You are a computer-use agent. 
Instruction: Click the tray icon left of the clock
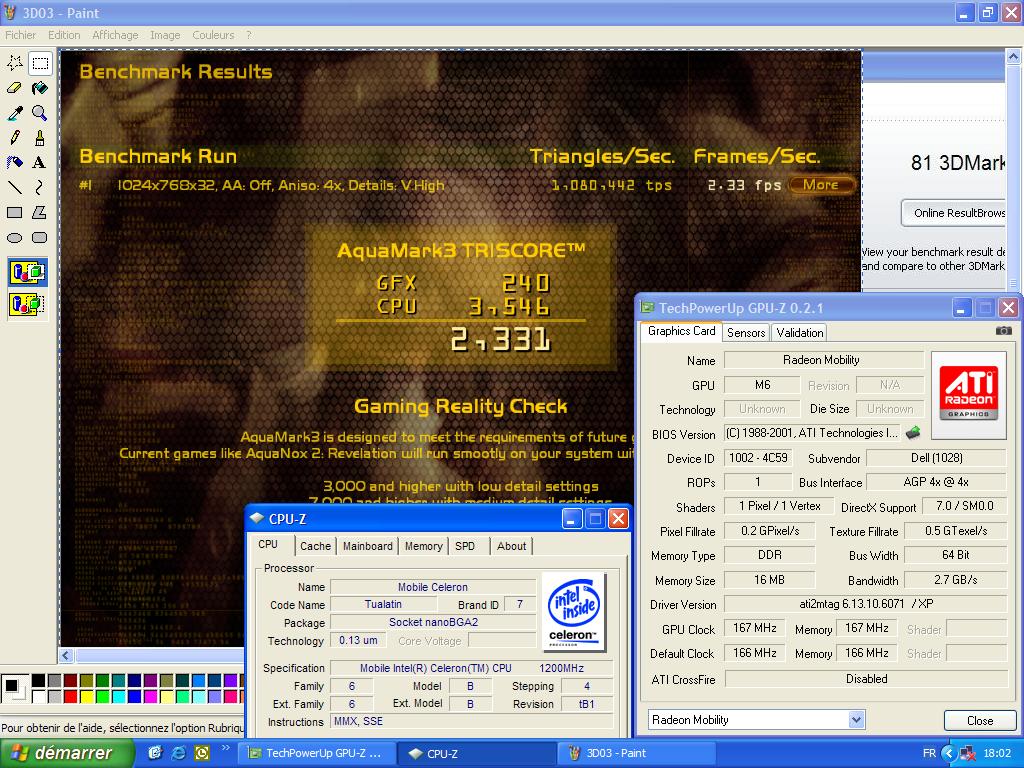point(968,753)
